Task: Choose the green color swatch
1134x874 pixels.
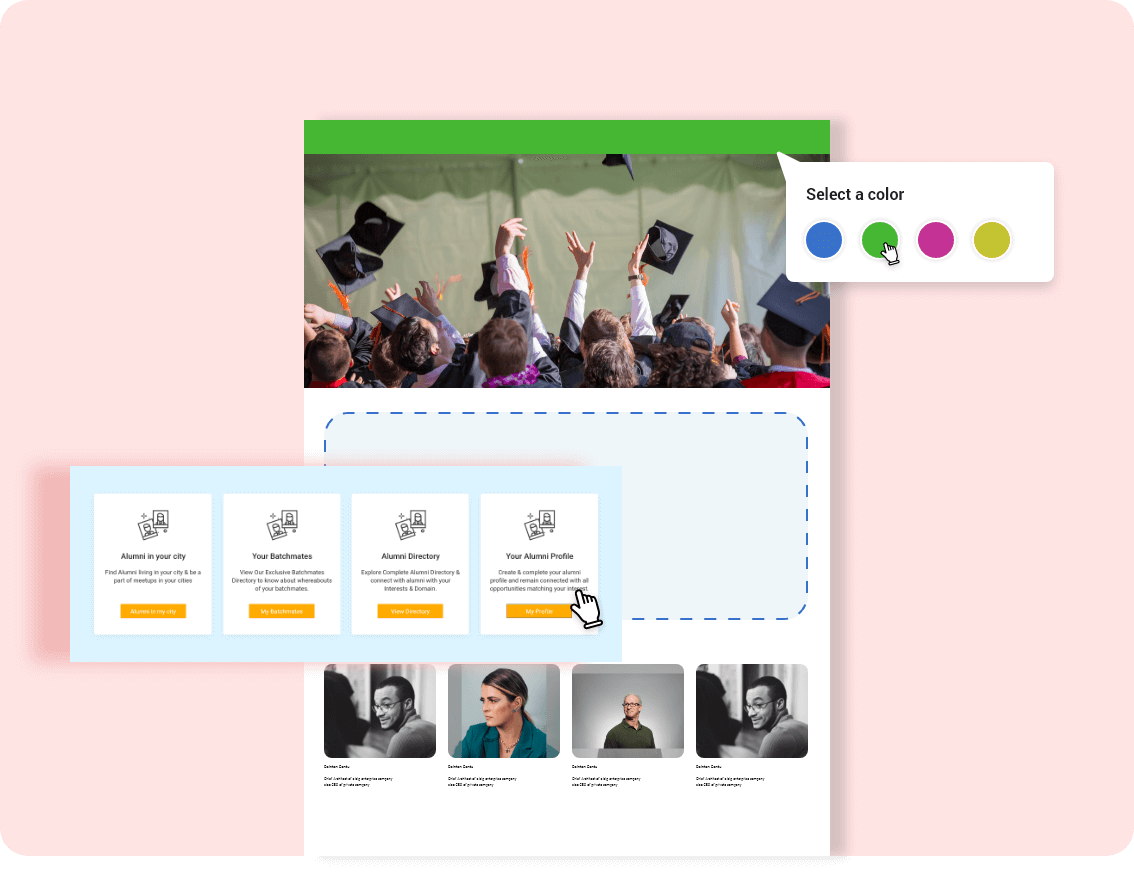Action: tap(880, 240)
